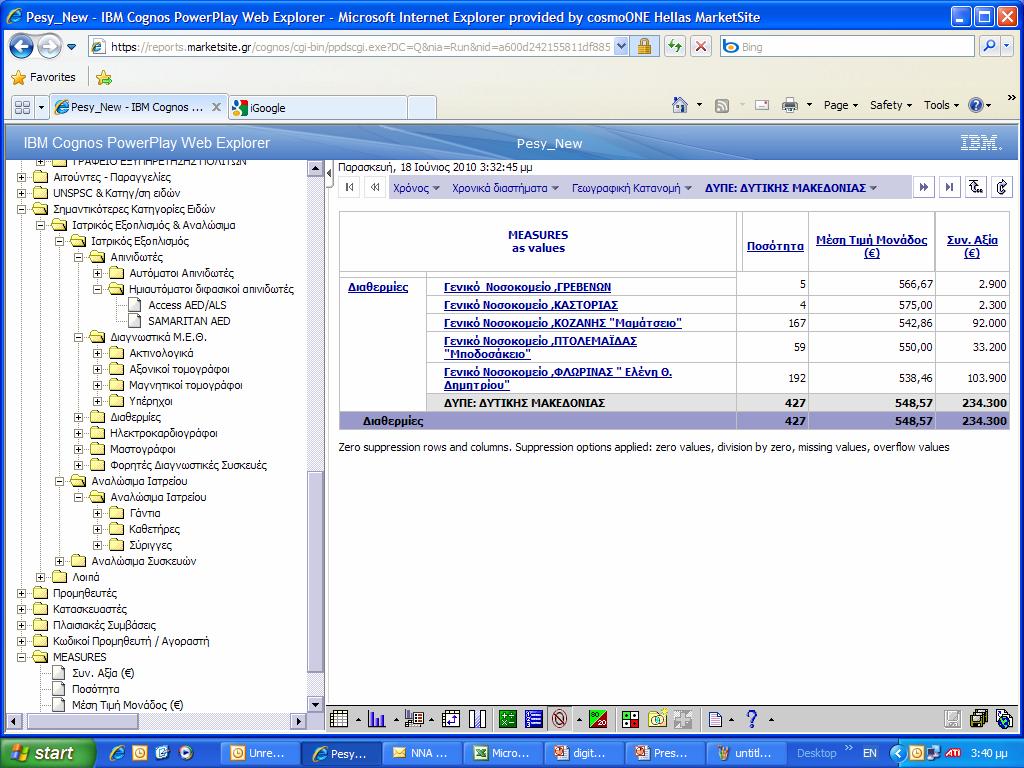The image size is (1024, 768).
Task: Open the browser Safety menu
Action: coord(891,105)
